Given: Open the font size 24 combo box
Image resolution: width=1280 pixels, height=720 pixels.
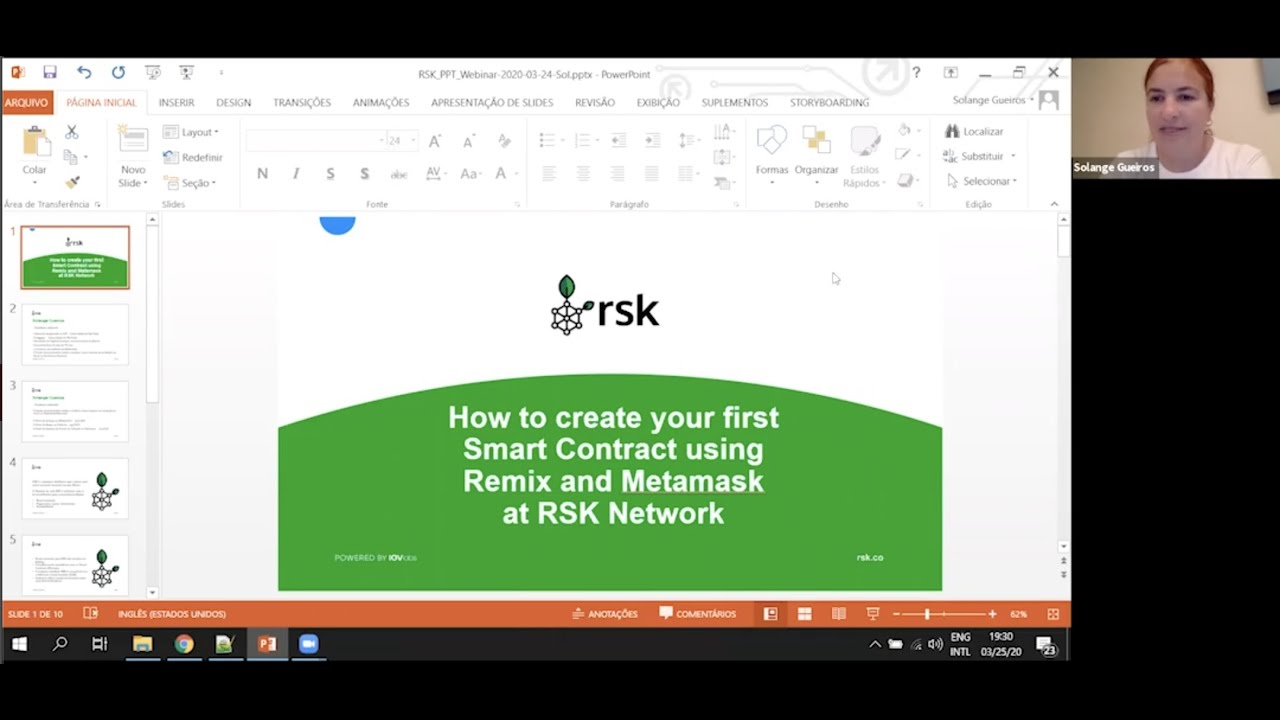Looking at the screenshot, I should tap(401, 141).
